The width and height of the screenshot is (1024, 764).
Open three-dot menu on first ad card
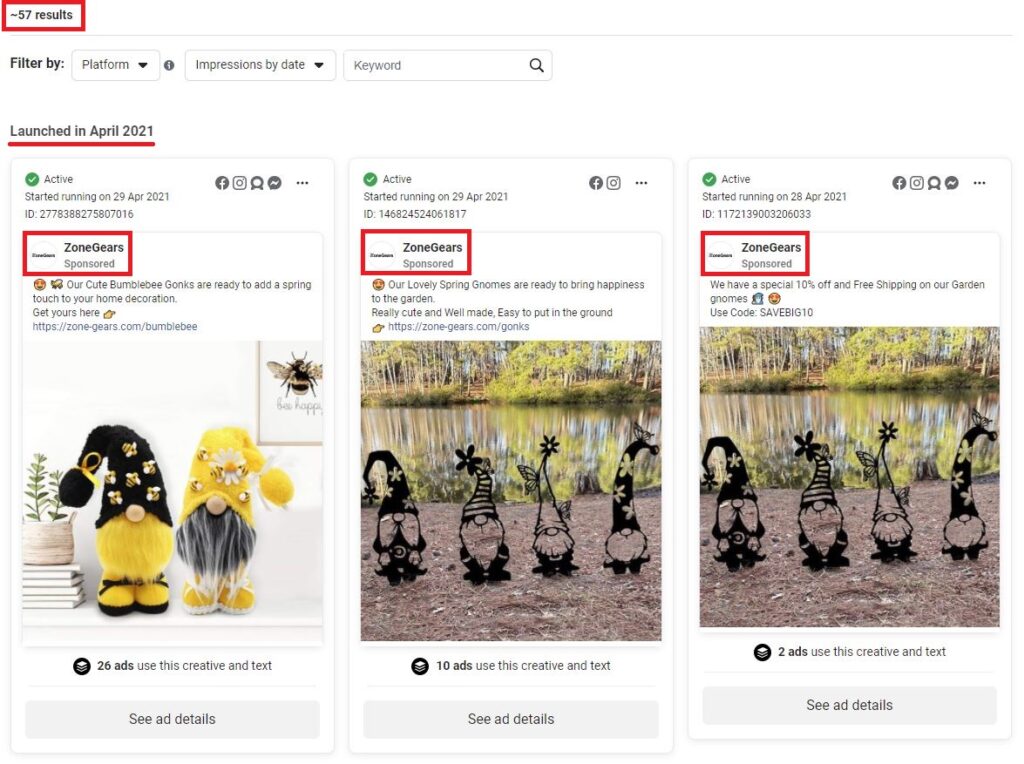302,183
